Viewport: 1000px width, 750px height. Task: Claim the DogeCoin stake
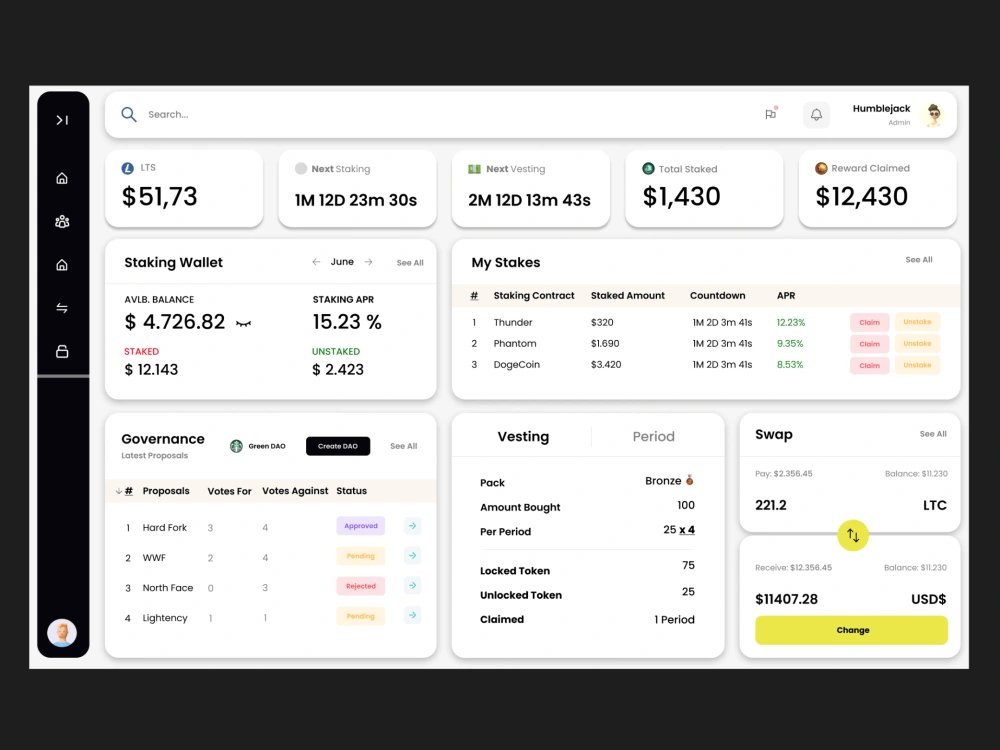869,366
